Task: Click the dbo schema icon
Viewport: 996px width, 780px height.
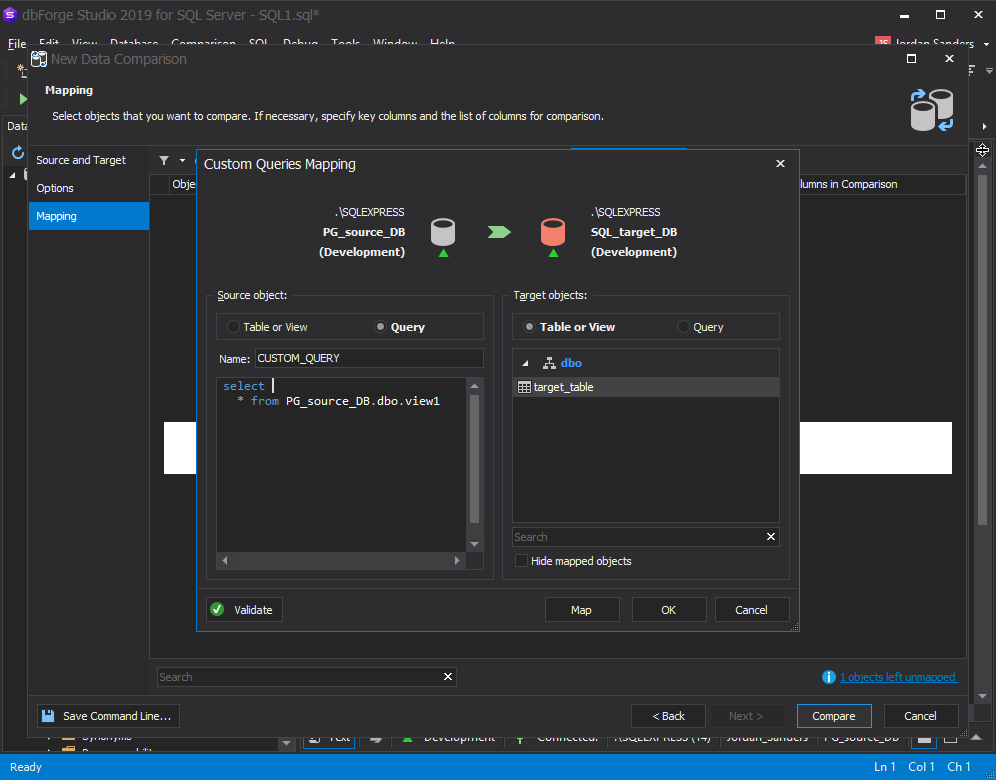Action: point(549,363)
